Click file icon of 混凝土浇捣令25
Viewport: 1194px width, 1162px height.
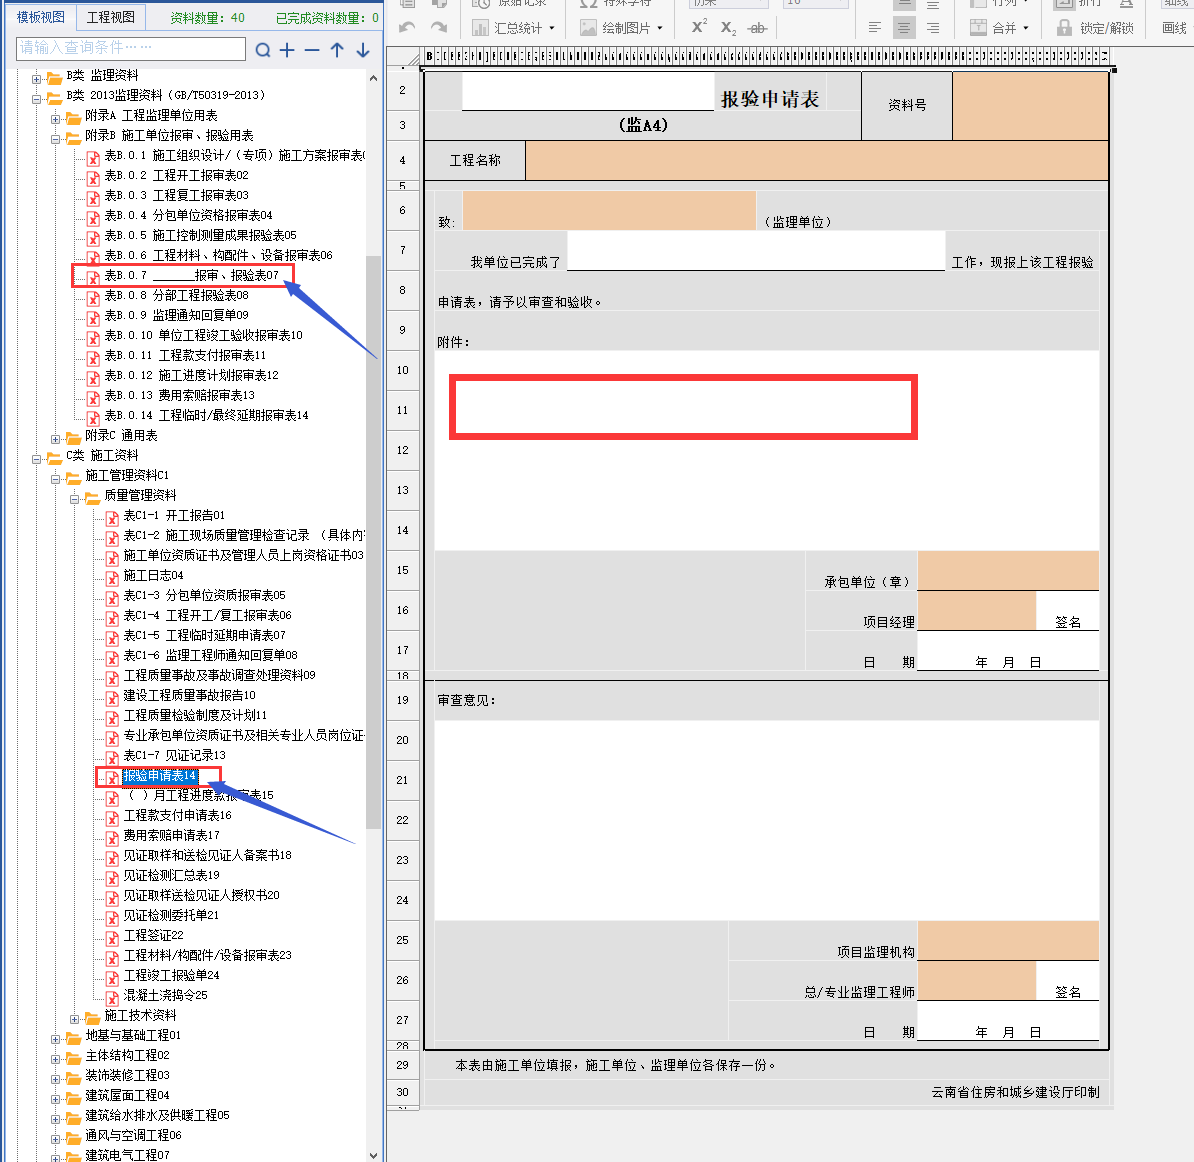pos(112,998)
